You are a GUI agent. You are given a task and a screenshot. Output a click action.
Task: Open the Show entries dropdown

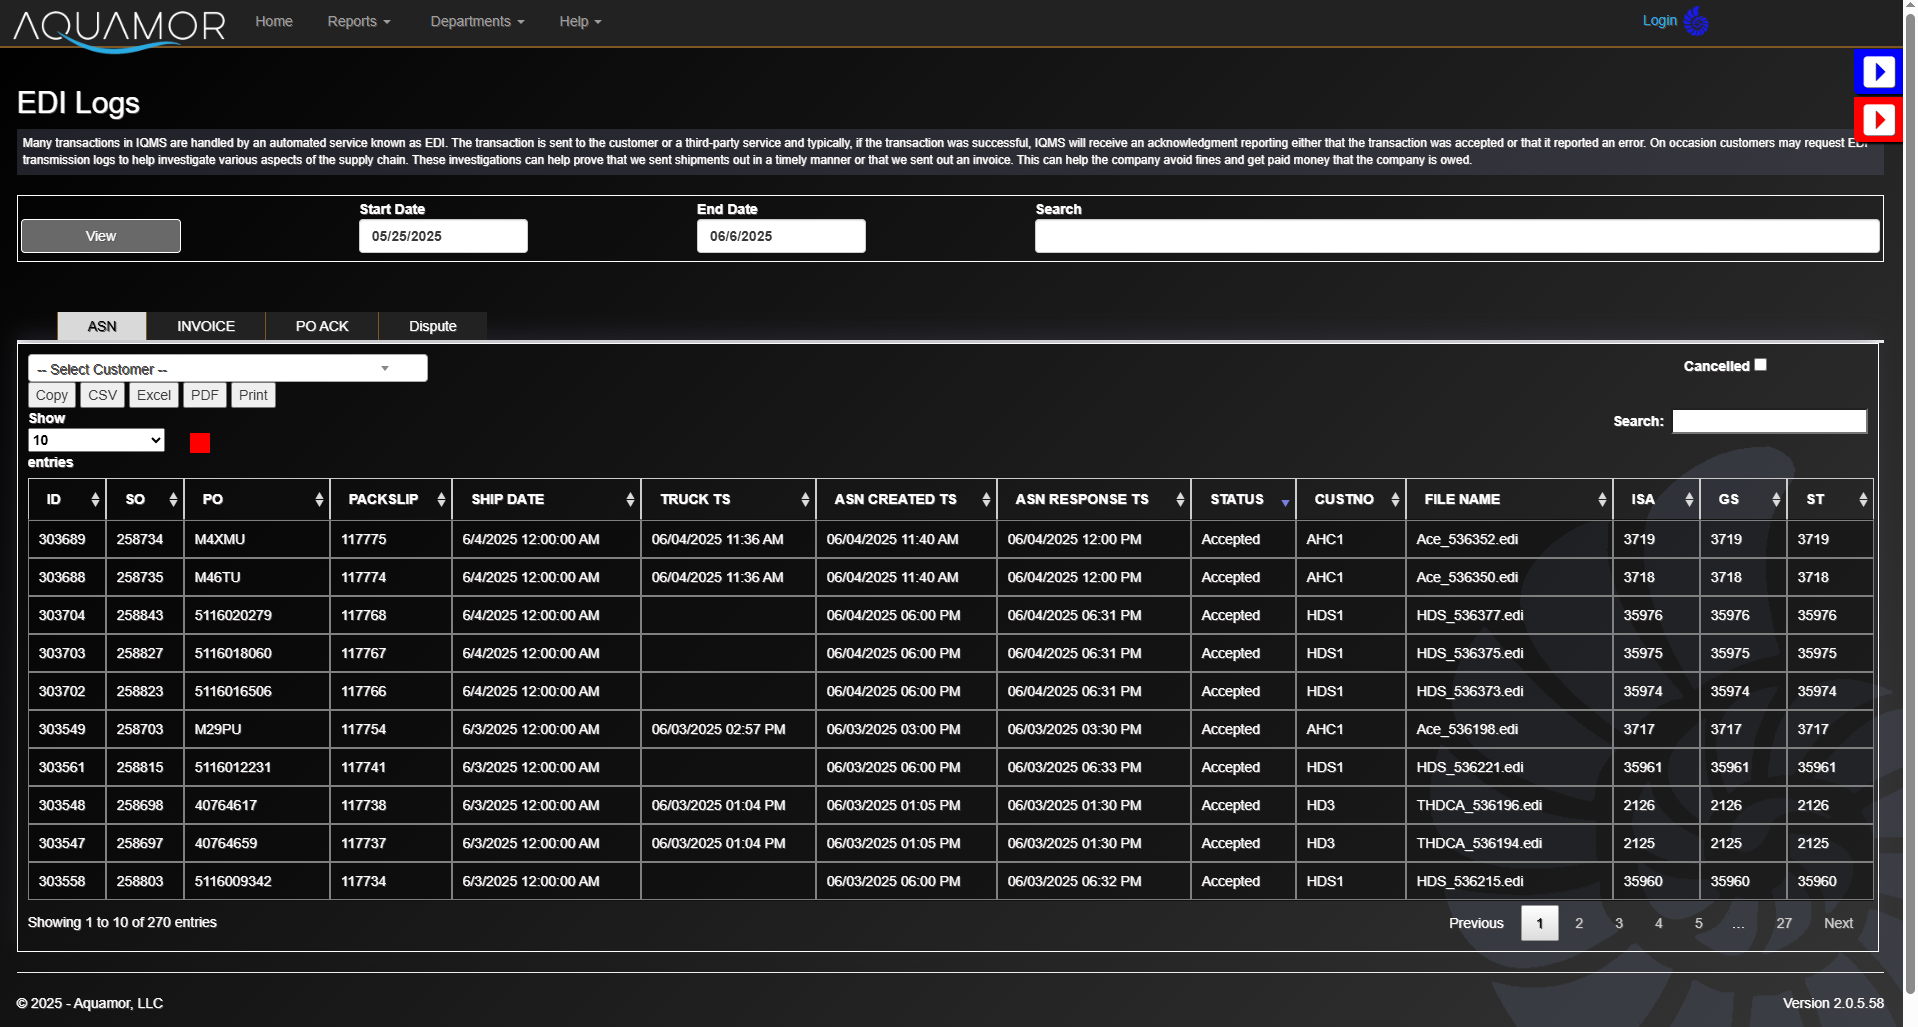coord(95,440)
